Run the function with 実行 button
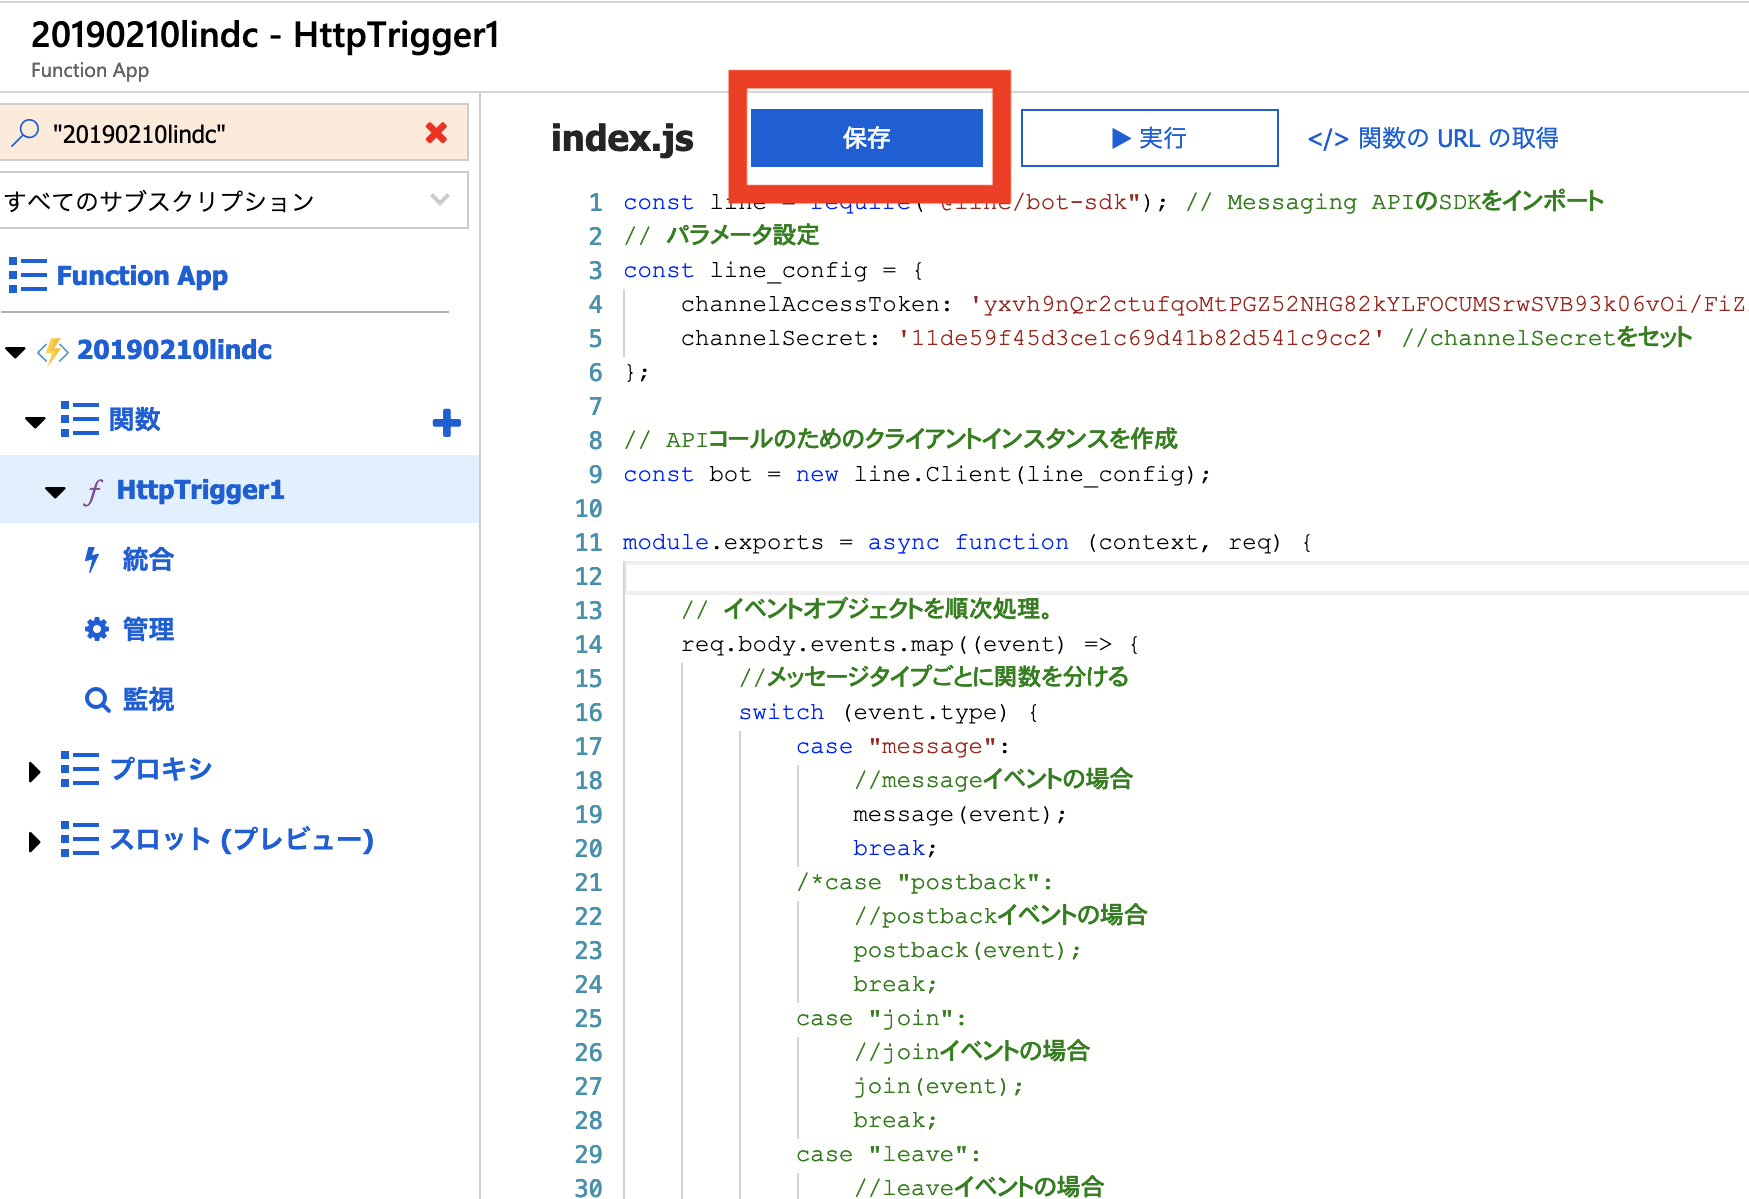This screenshot has width=1749, height=1199. tap(1149, 138)
